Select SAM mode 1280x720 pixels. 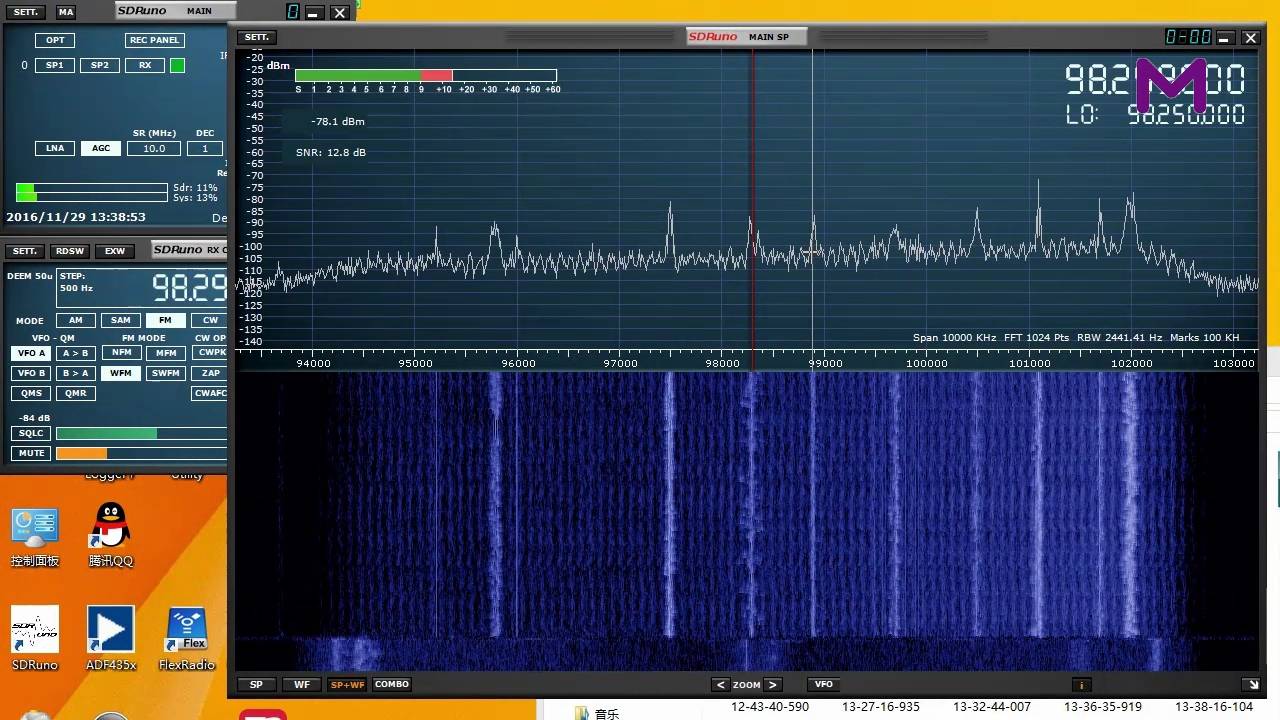tap(121, 320)
